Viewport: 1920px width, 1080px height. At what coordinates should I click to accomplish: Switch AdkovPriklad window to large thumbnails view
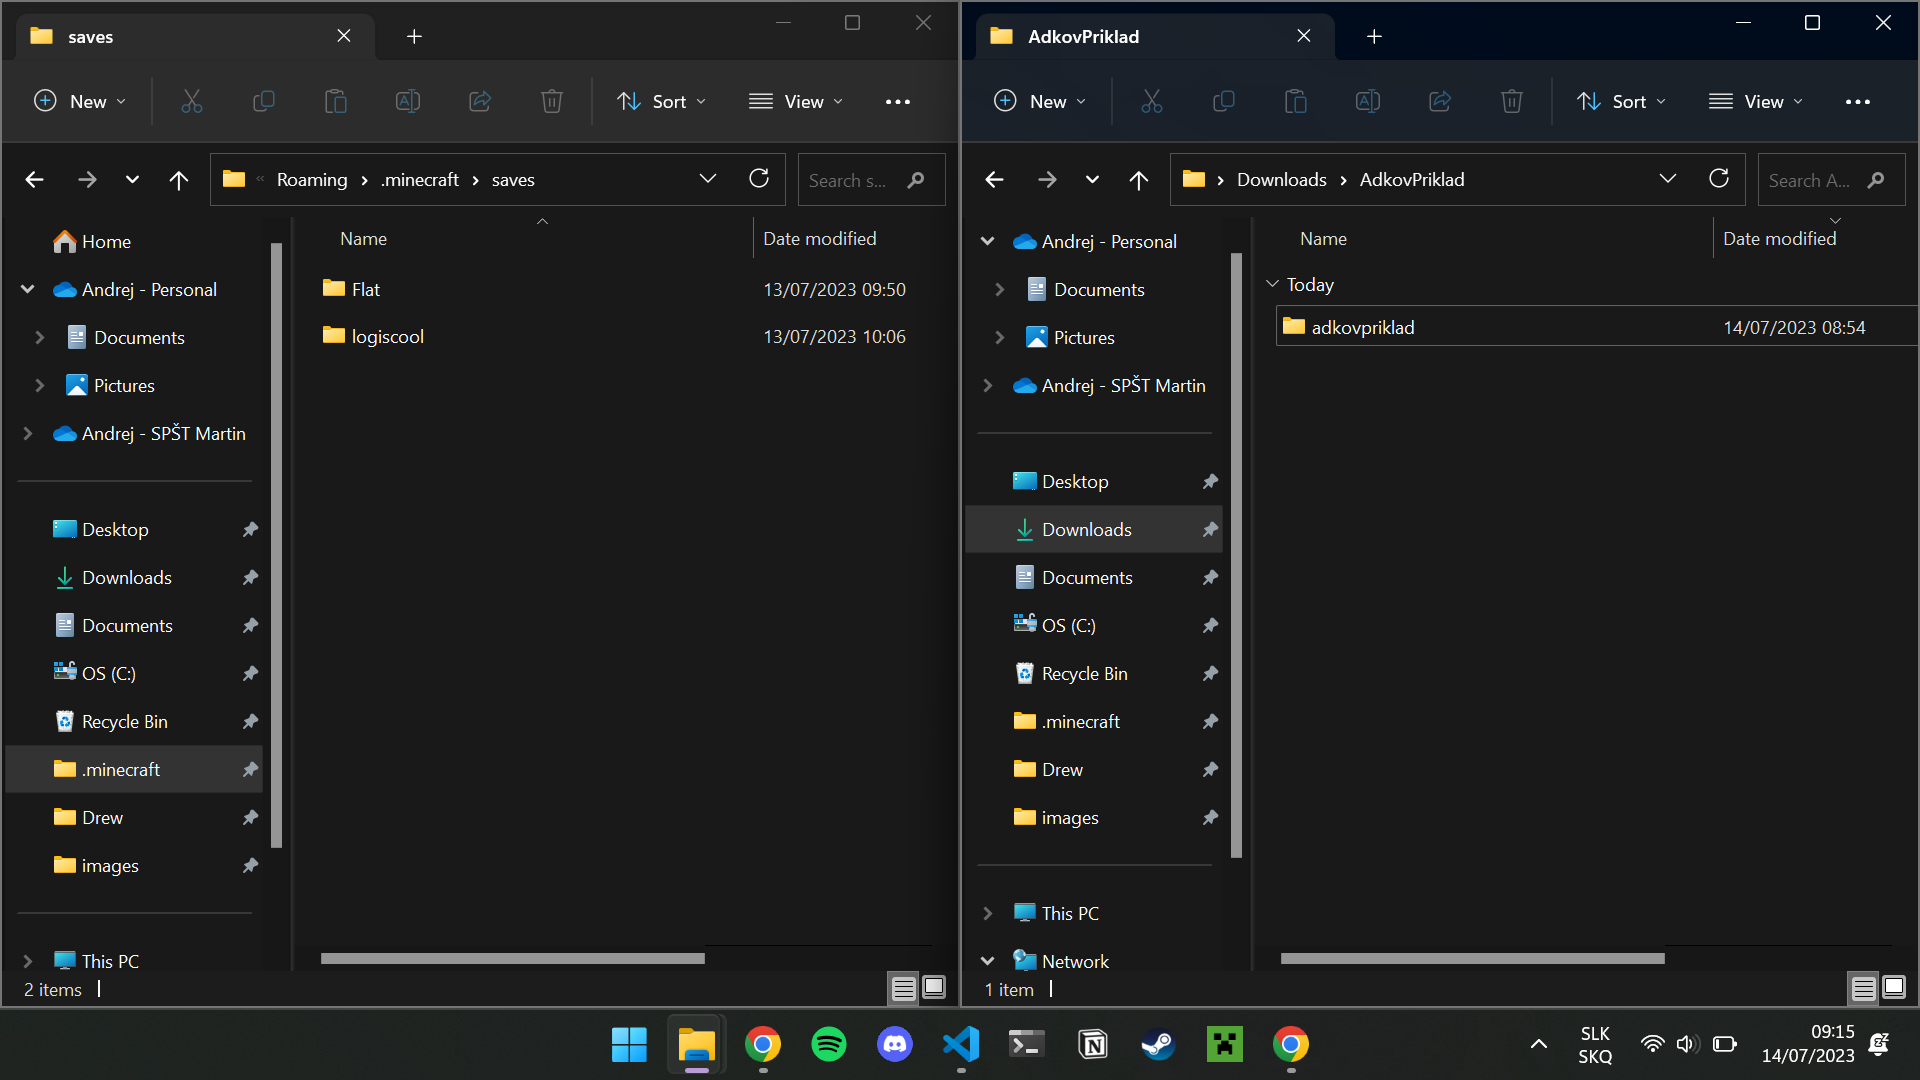1894,988
